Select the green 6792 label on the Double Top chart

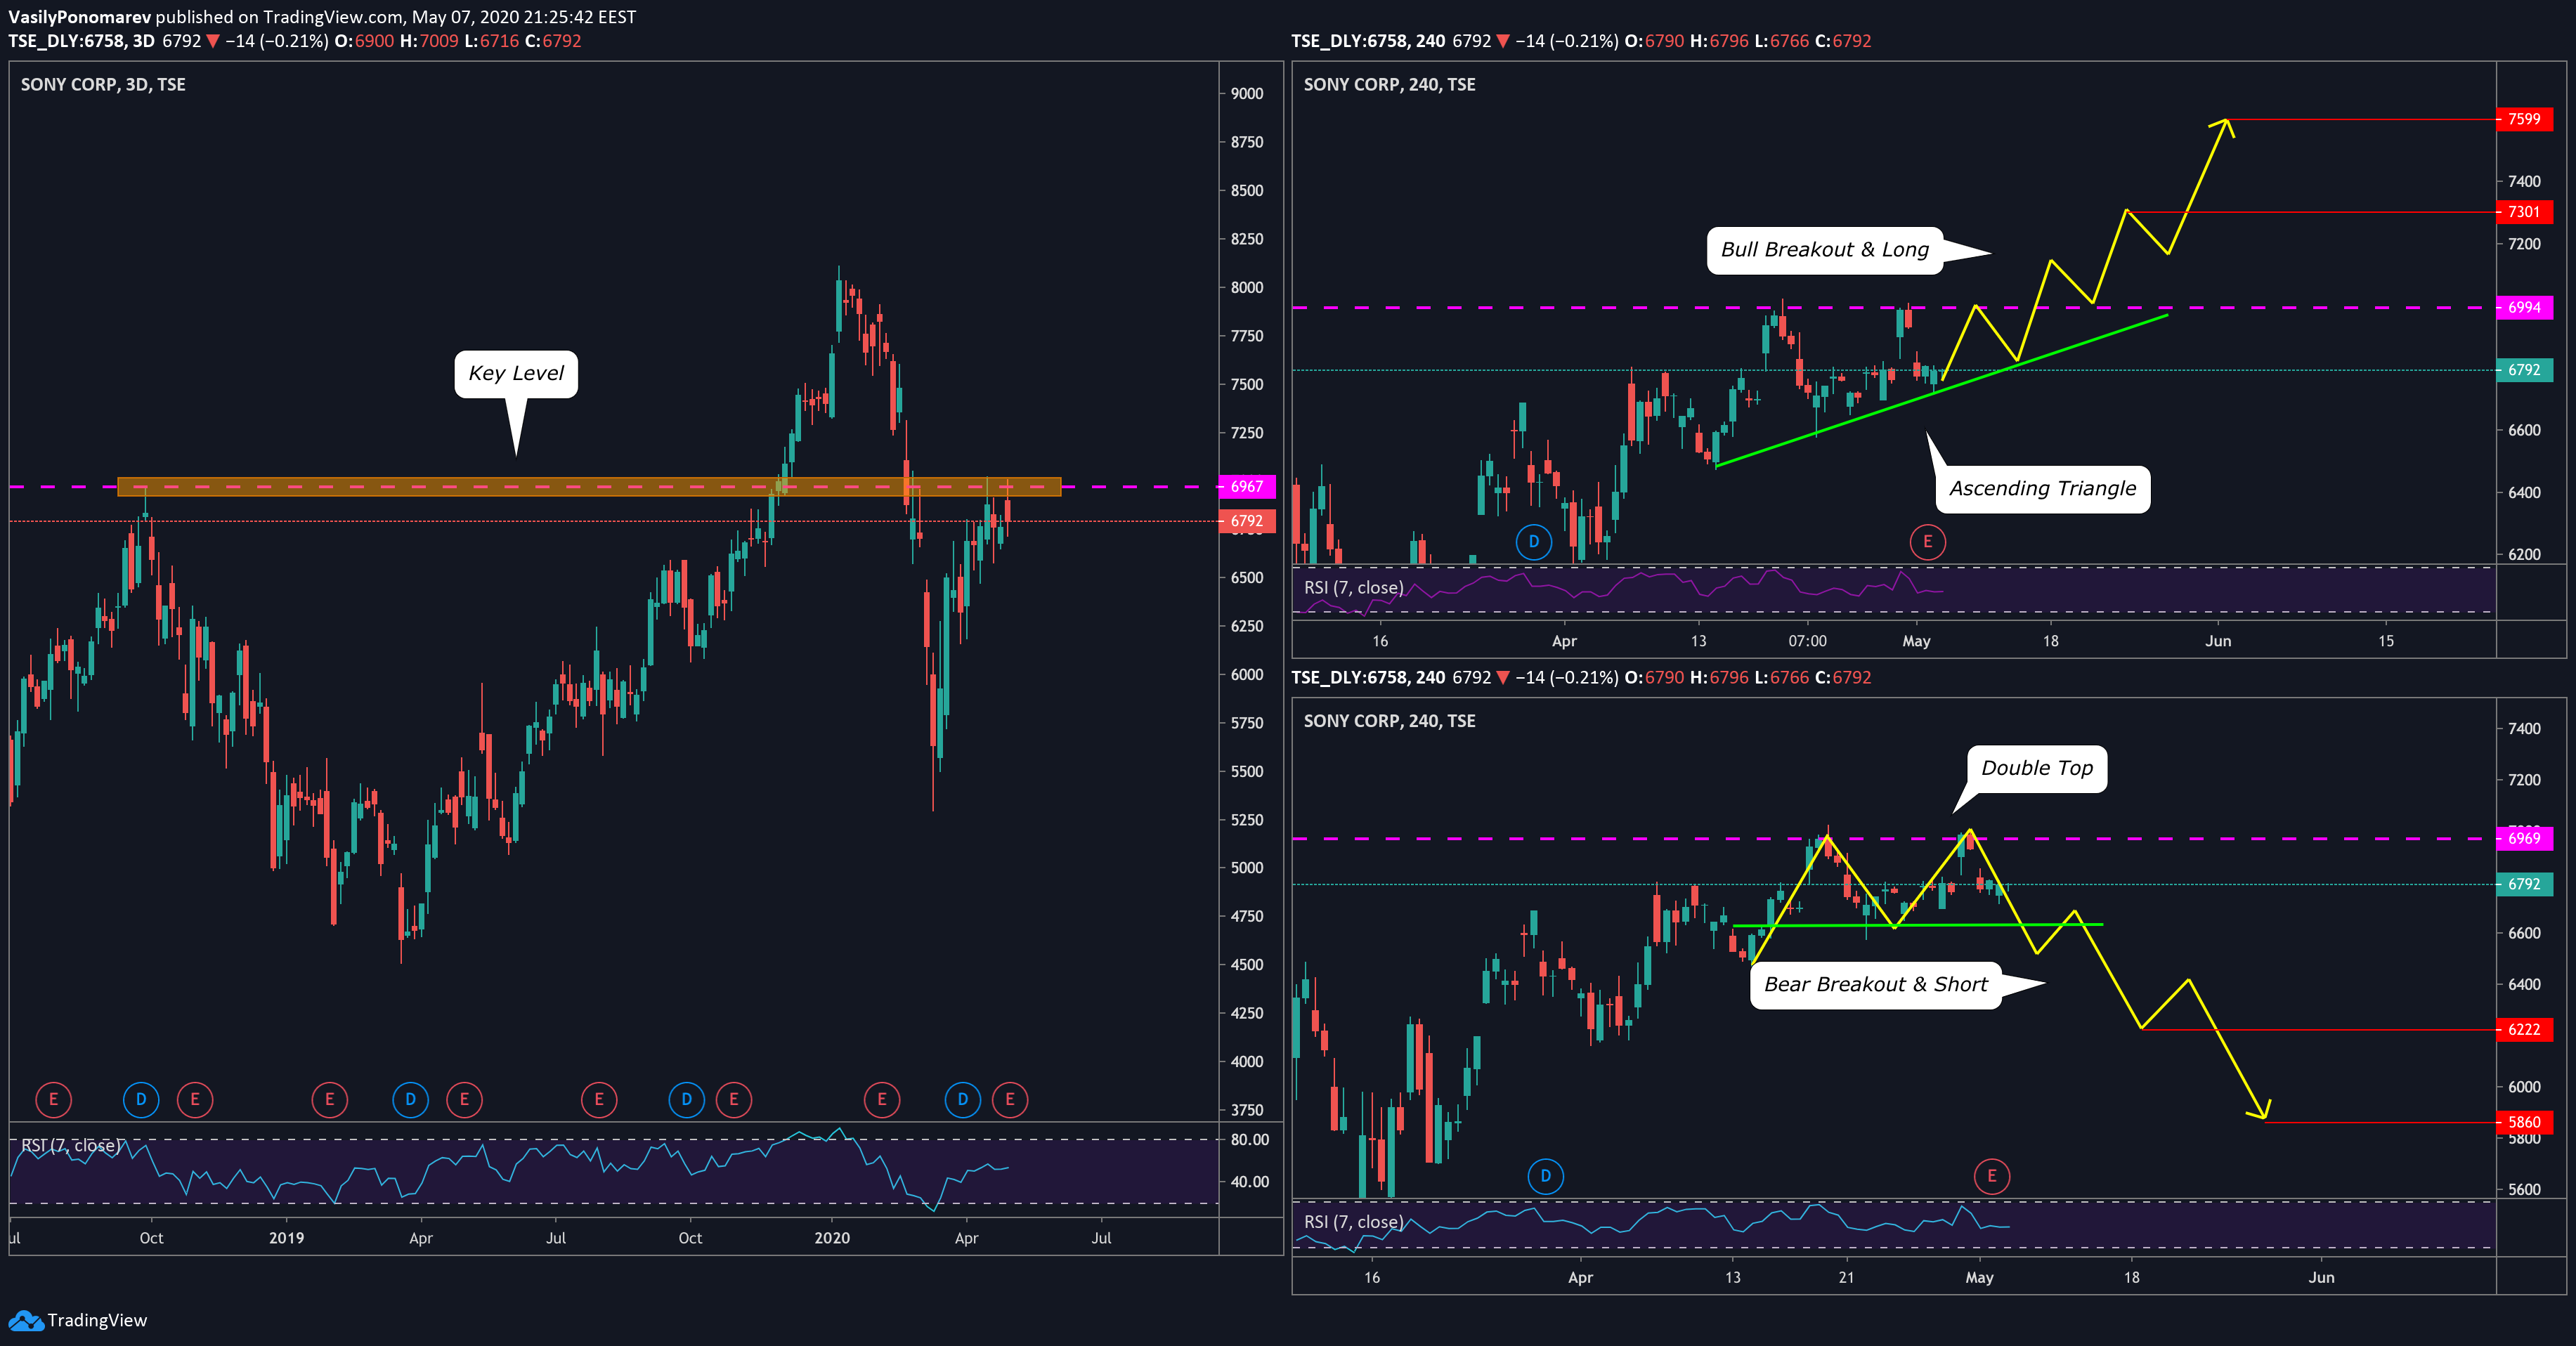click(2523, 884)
